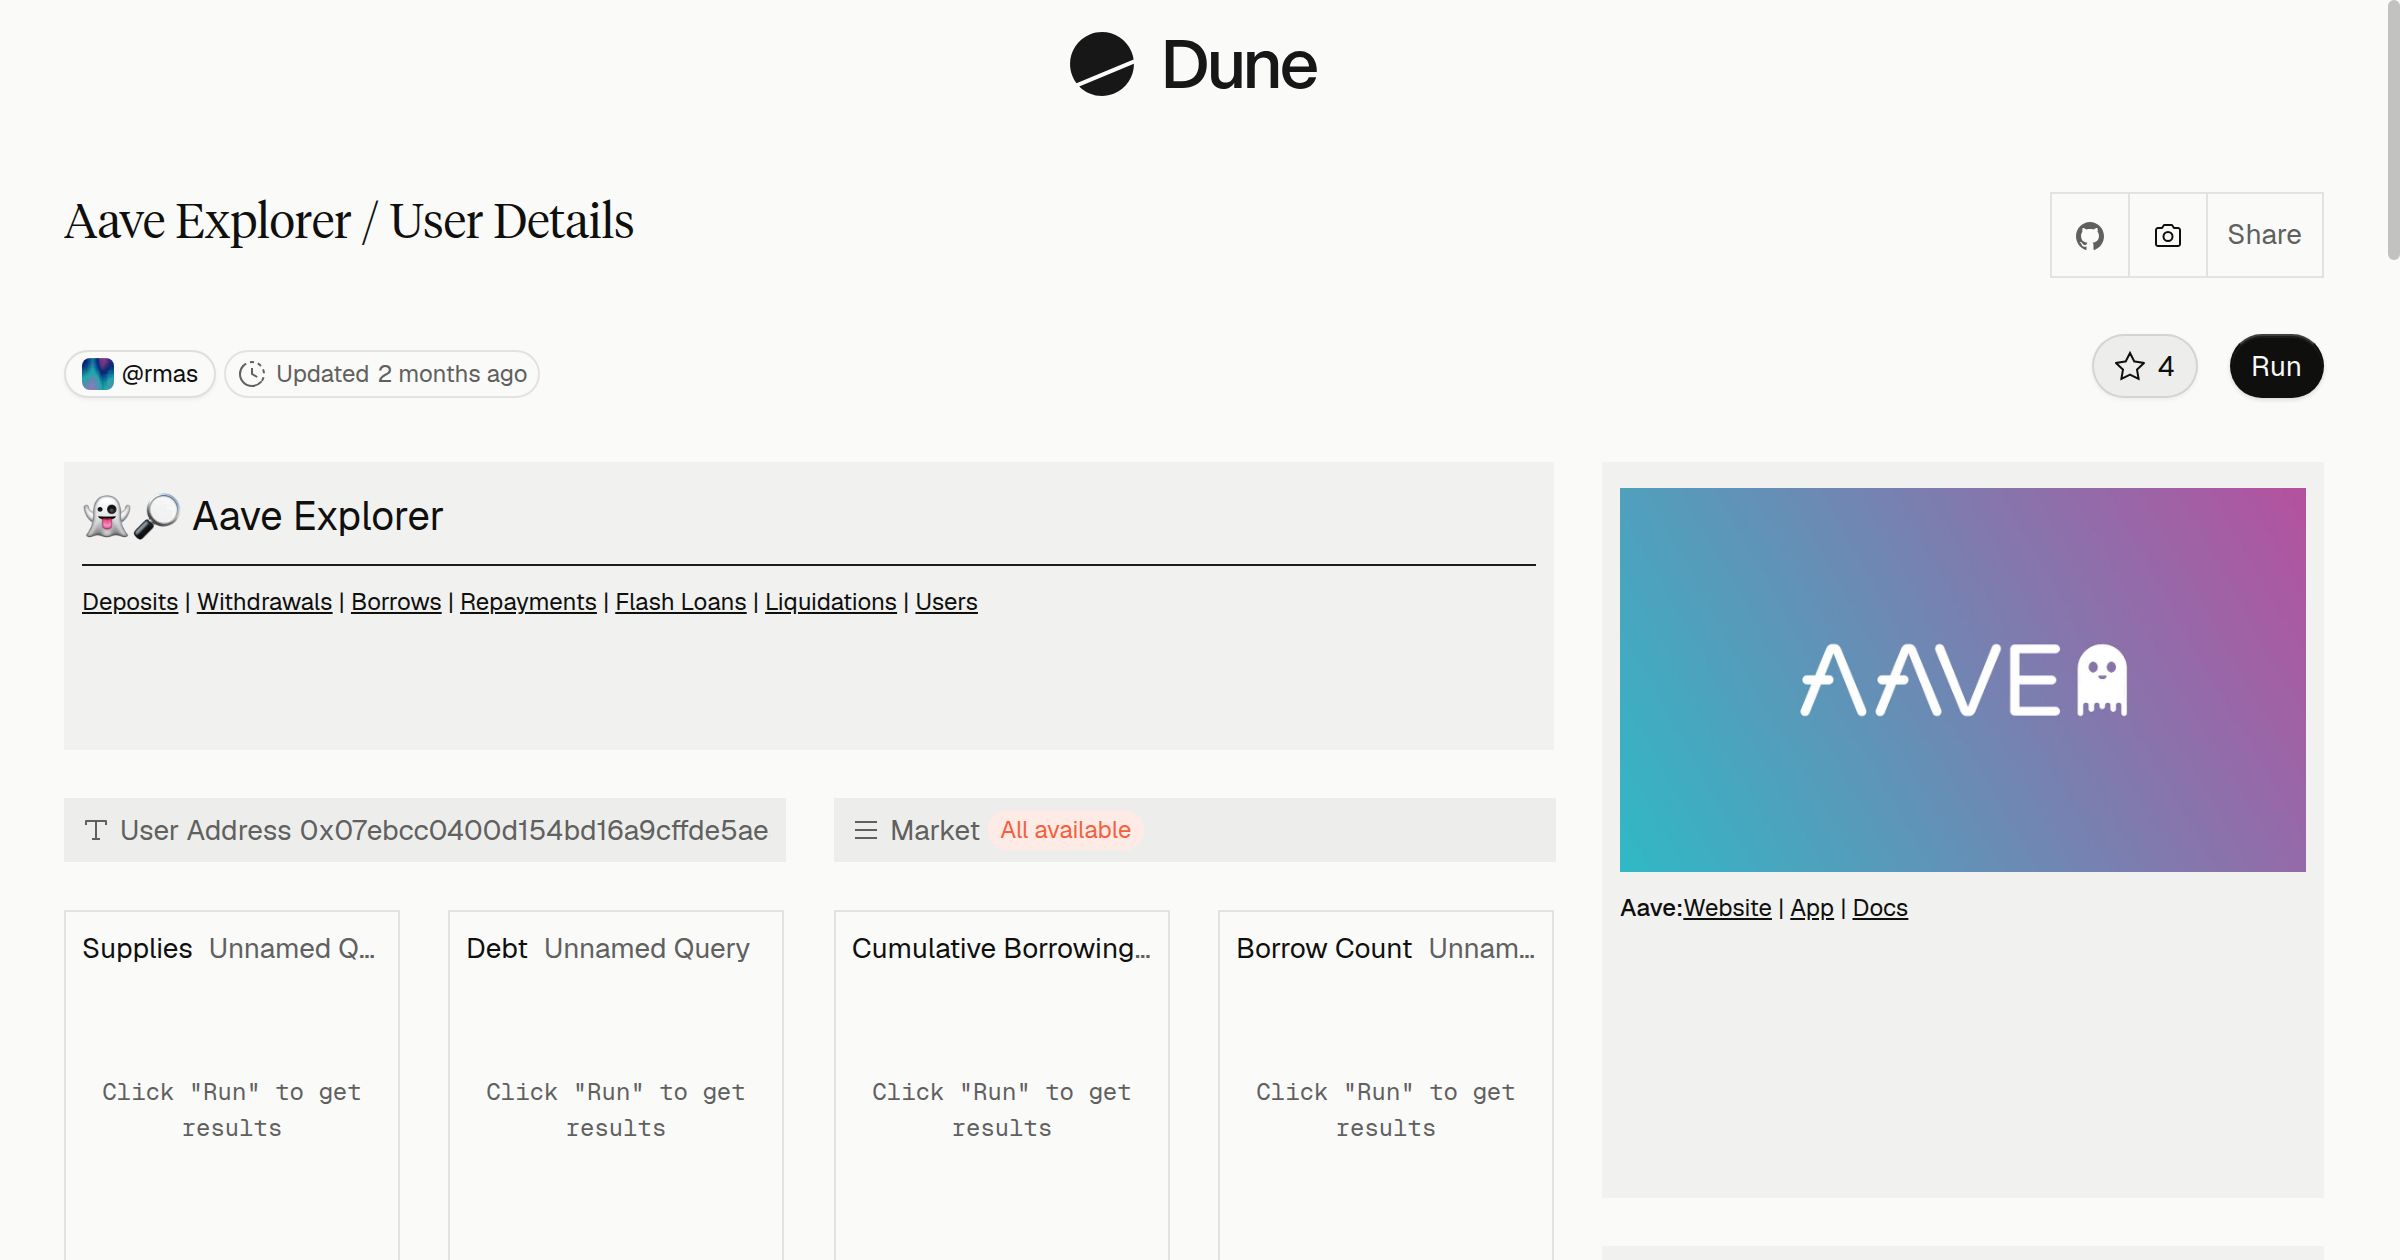The height and width of the screenshot is (1260, 2400).
Task: Open the Deposits link
Action: (x=130, y=602)
